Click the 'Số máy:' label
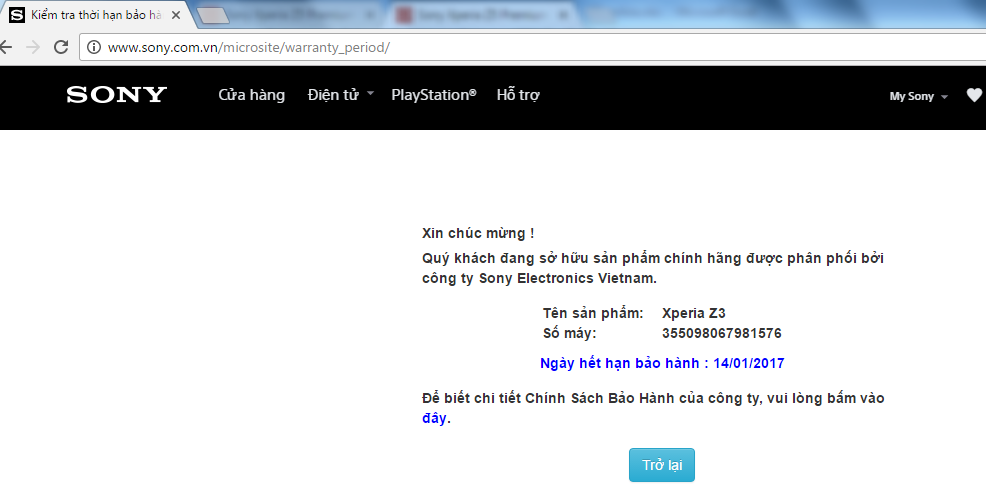 [570, 333]
